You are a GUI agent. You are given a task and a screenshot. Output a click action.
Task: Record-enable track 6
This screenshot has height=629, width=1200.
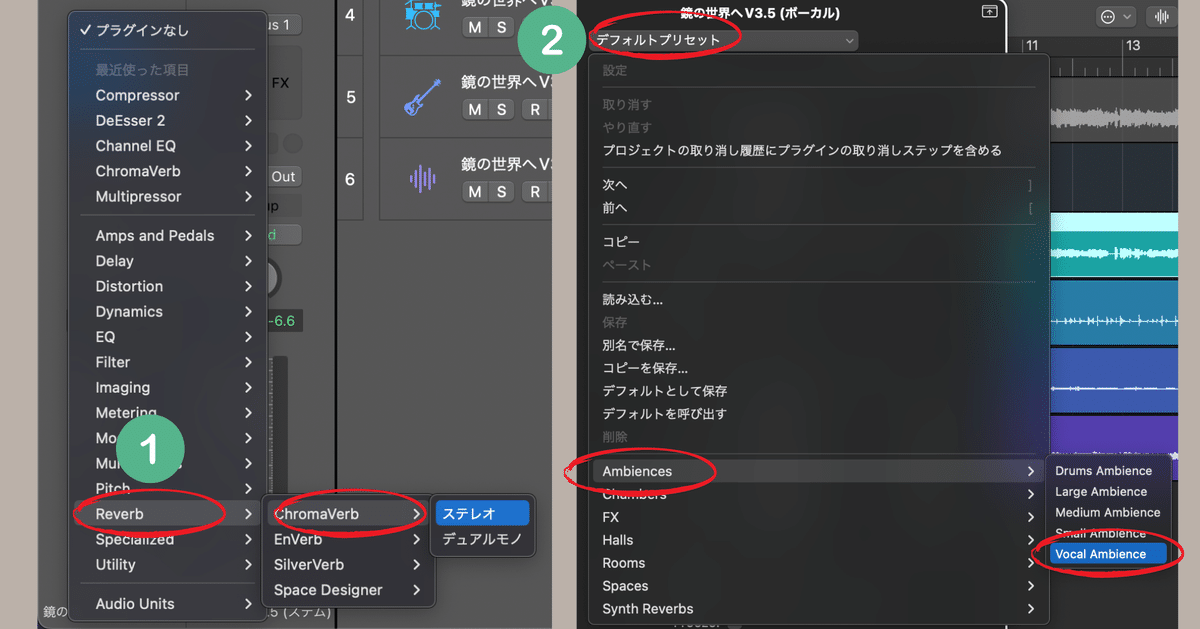pos(535,191)
